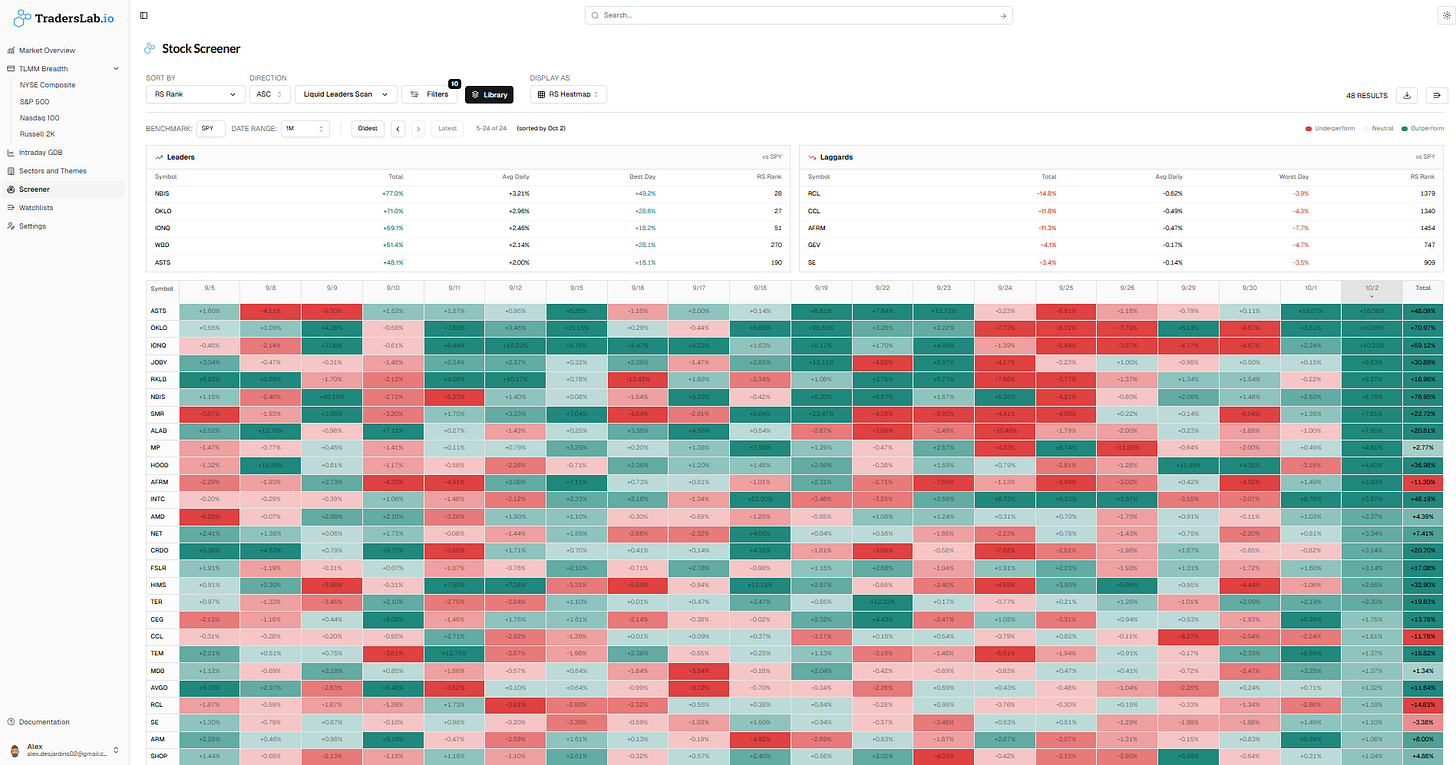The height and width of the screenshot is (765, 1456).
Task: Click the TradersLab.io logo icon
Action: (21, 16)
